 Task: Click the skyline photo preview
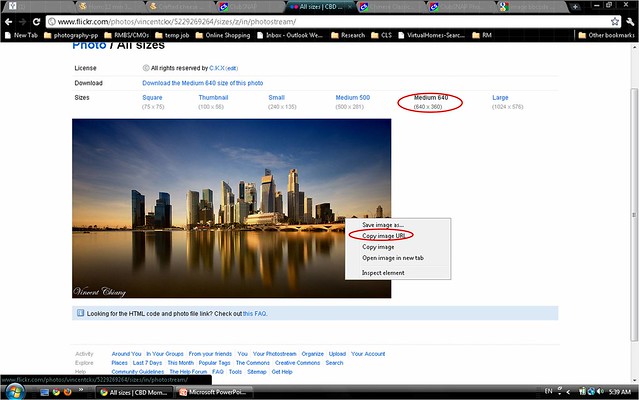tap(231, 208)
